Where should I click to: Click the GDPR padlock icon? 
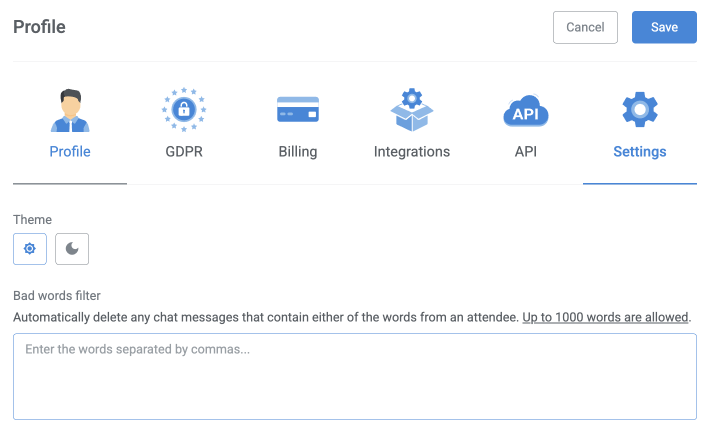[x=184, y=111]
